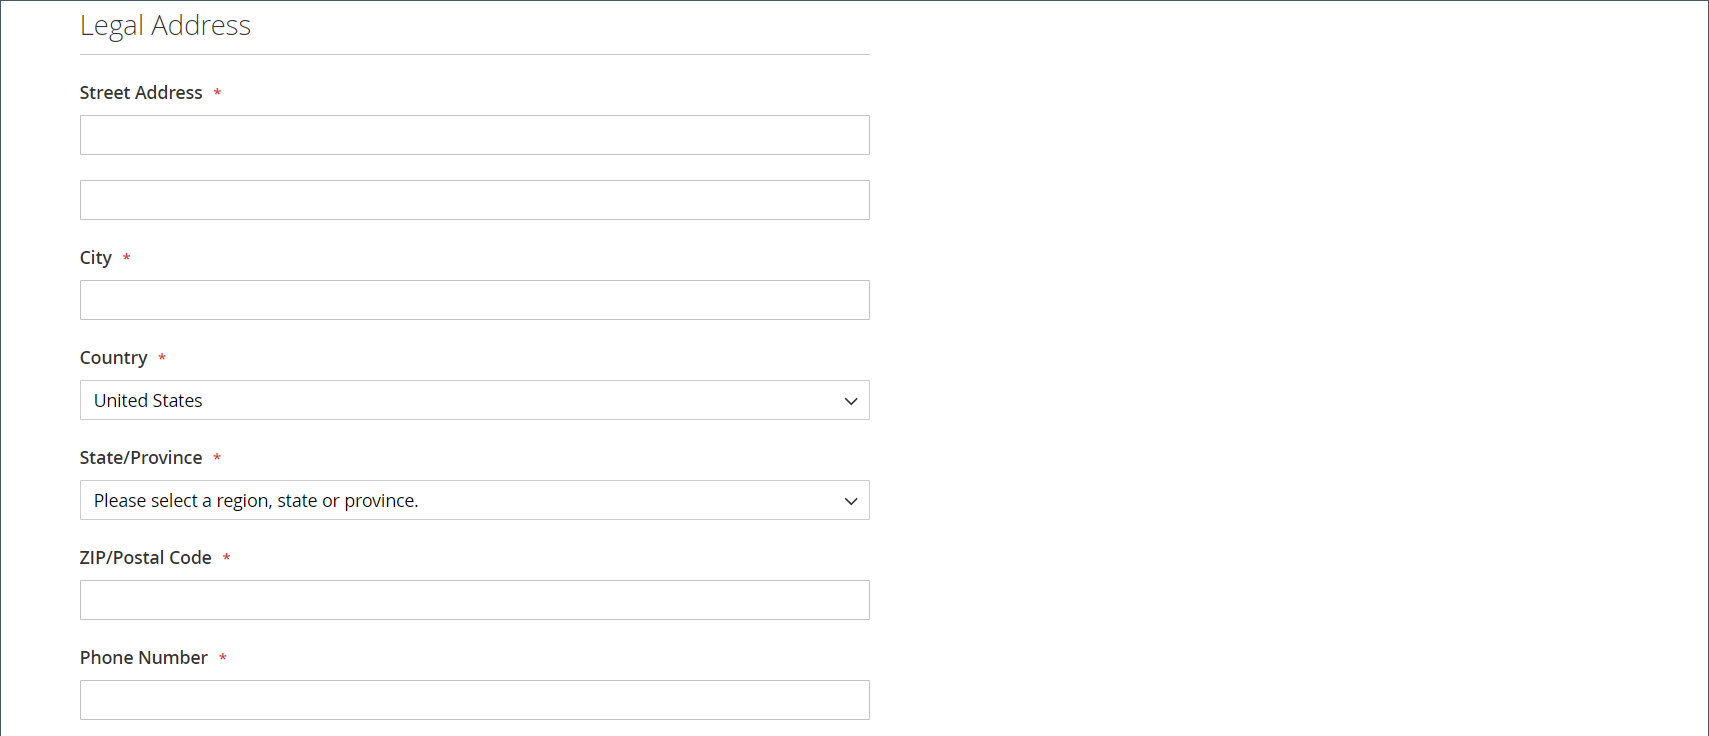This screenshot has width=1709, height=736.
Task: Focus the City text field
Action: [x=474, y=300]
